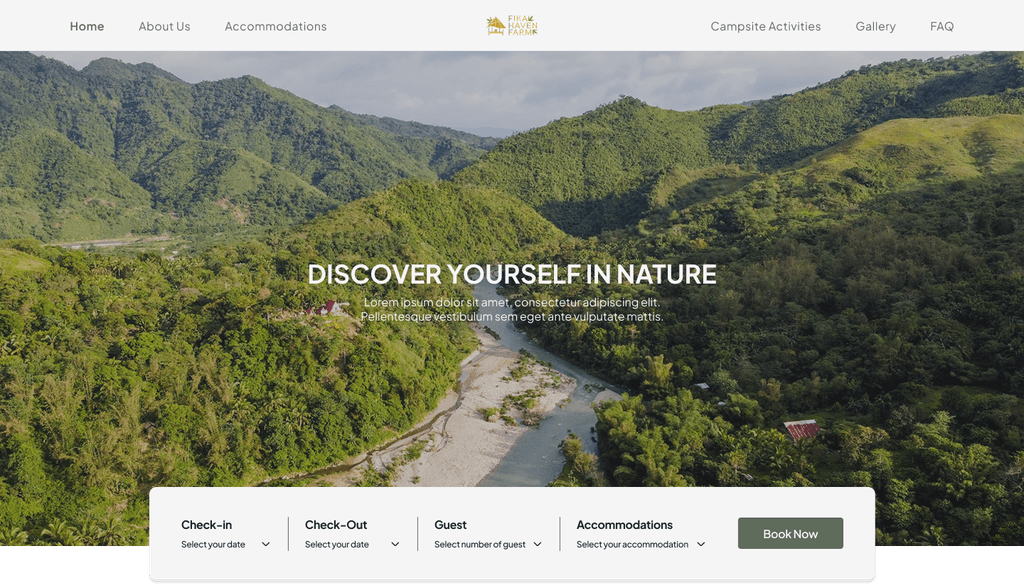Expand the Accommodations selection chevron

pyautogui.click(x=701, y=545)
